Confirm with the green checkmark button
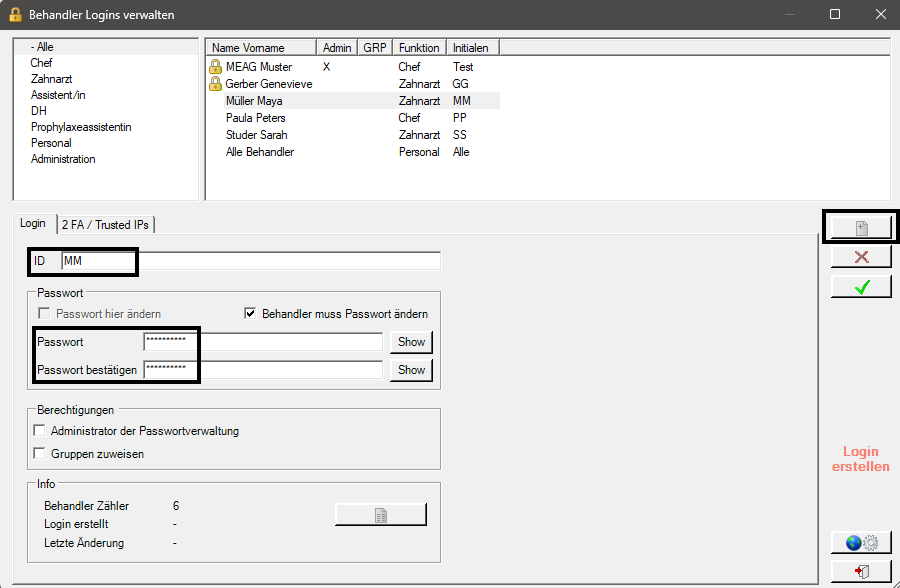The width and height of the screenshot is (900, 588). [861, 287]
